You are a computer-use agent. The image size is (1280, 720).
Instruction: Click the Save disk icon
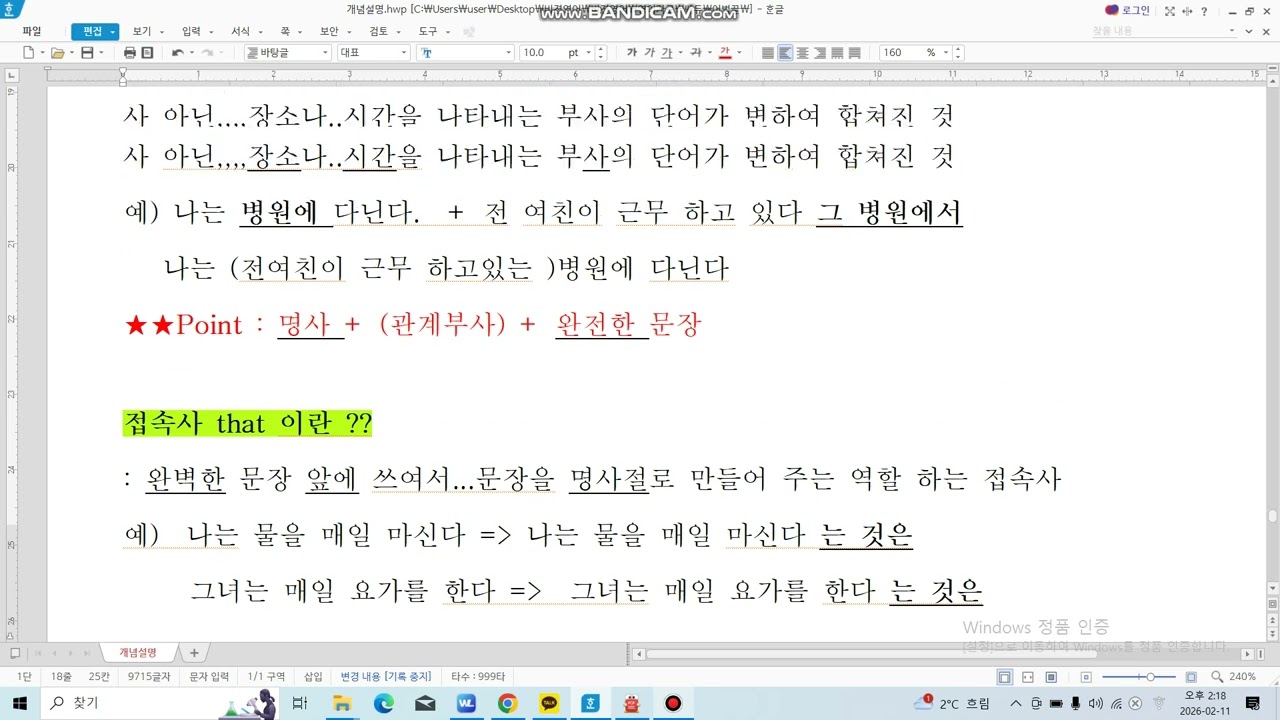click(87, 53)
